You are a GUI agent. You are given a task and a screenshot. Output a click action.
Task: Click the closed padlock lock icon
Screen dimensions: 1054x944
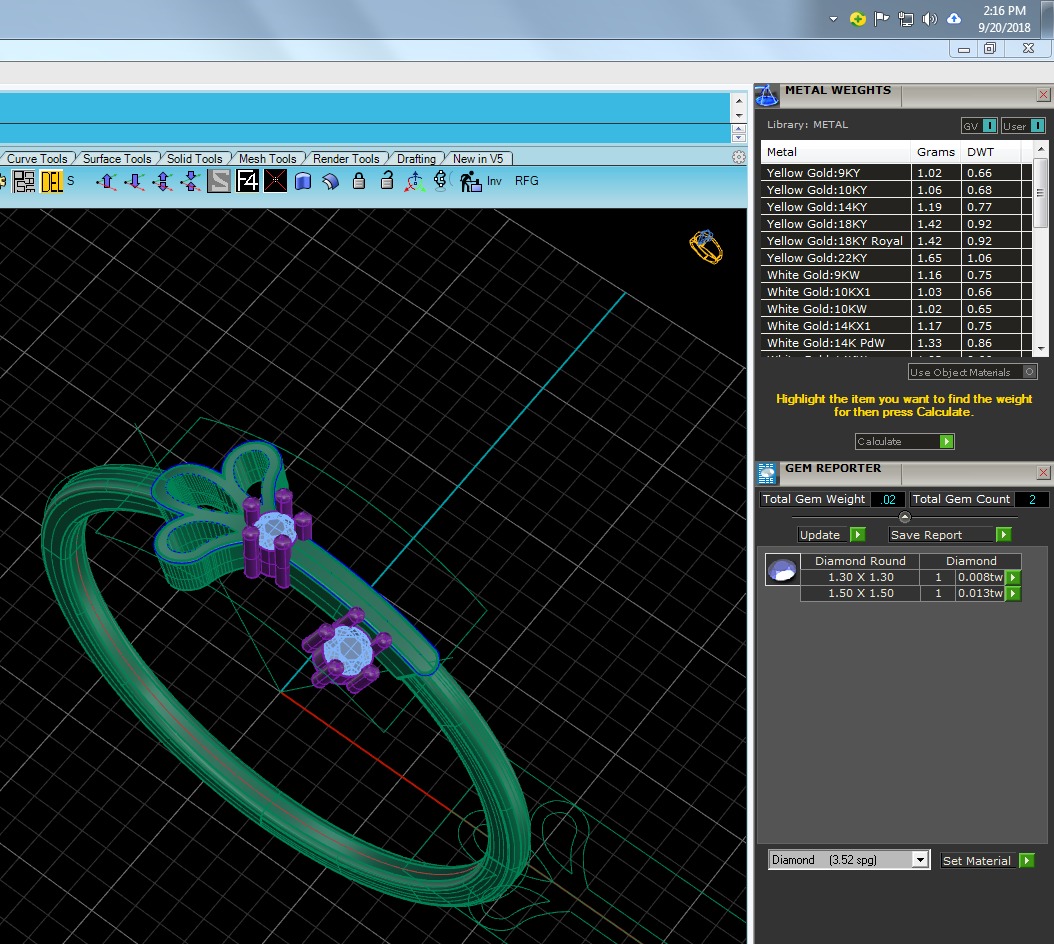(x=359, y=180)
